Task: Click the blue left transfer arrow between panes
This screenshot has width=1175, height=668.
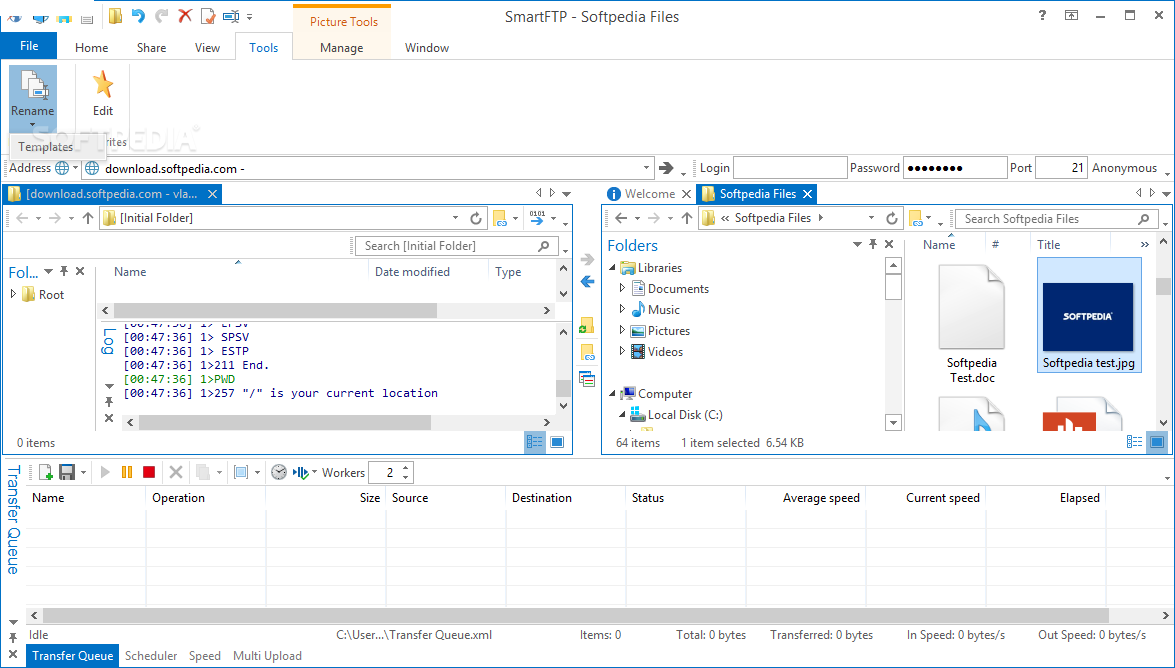Action: click(x=588, y=282)
